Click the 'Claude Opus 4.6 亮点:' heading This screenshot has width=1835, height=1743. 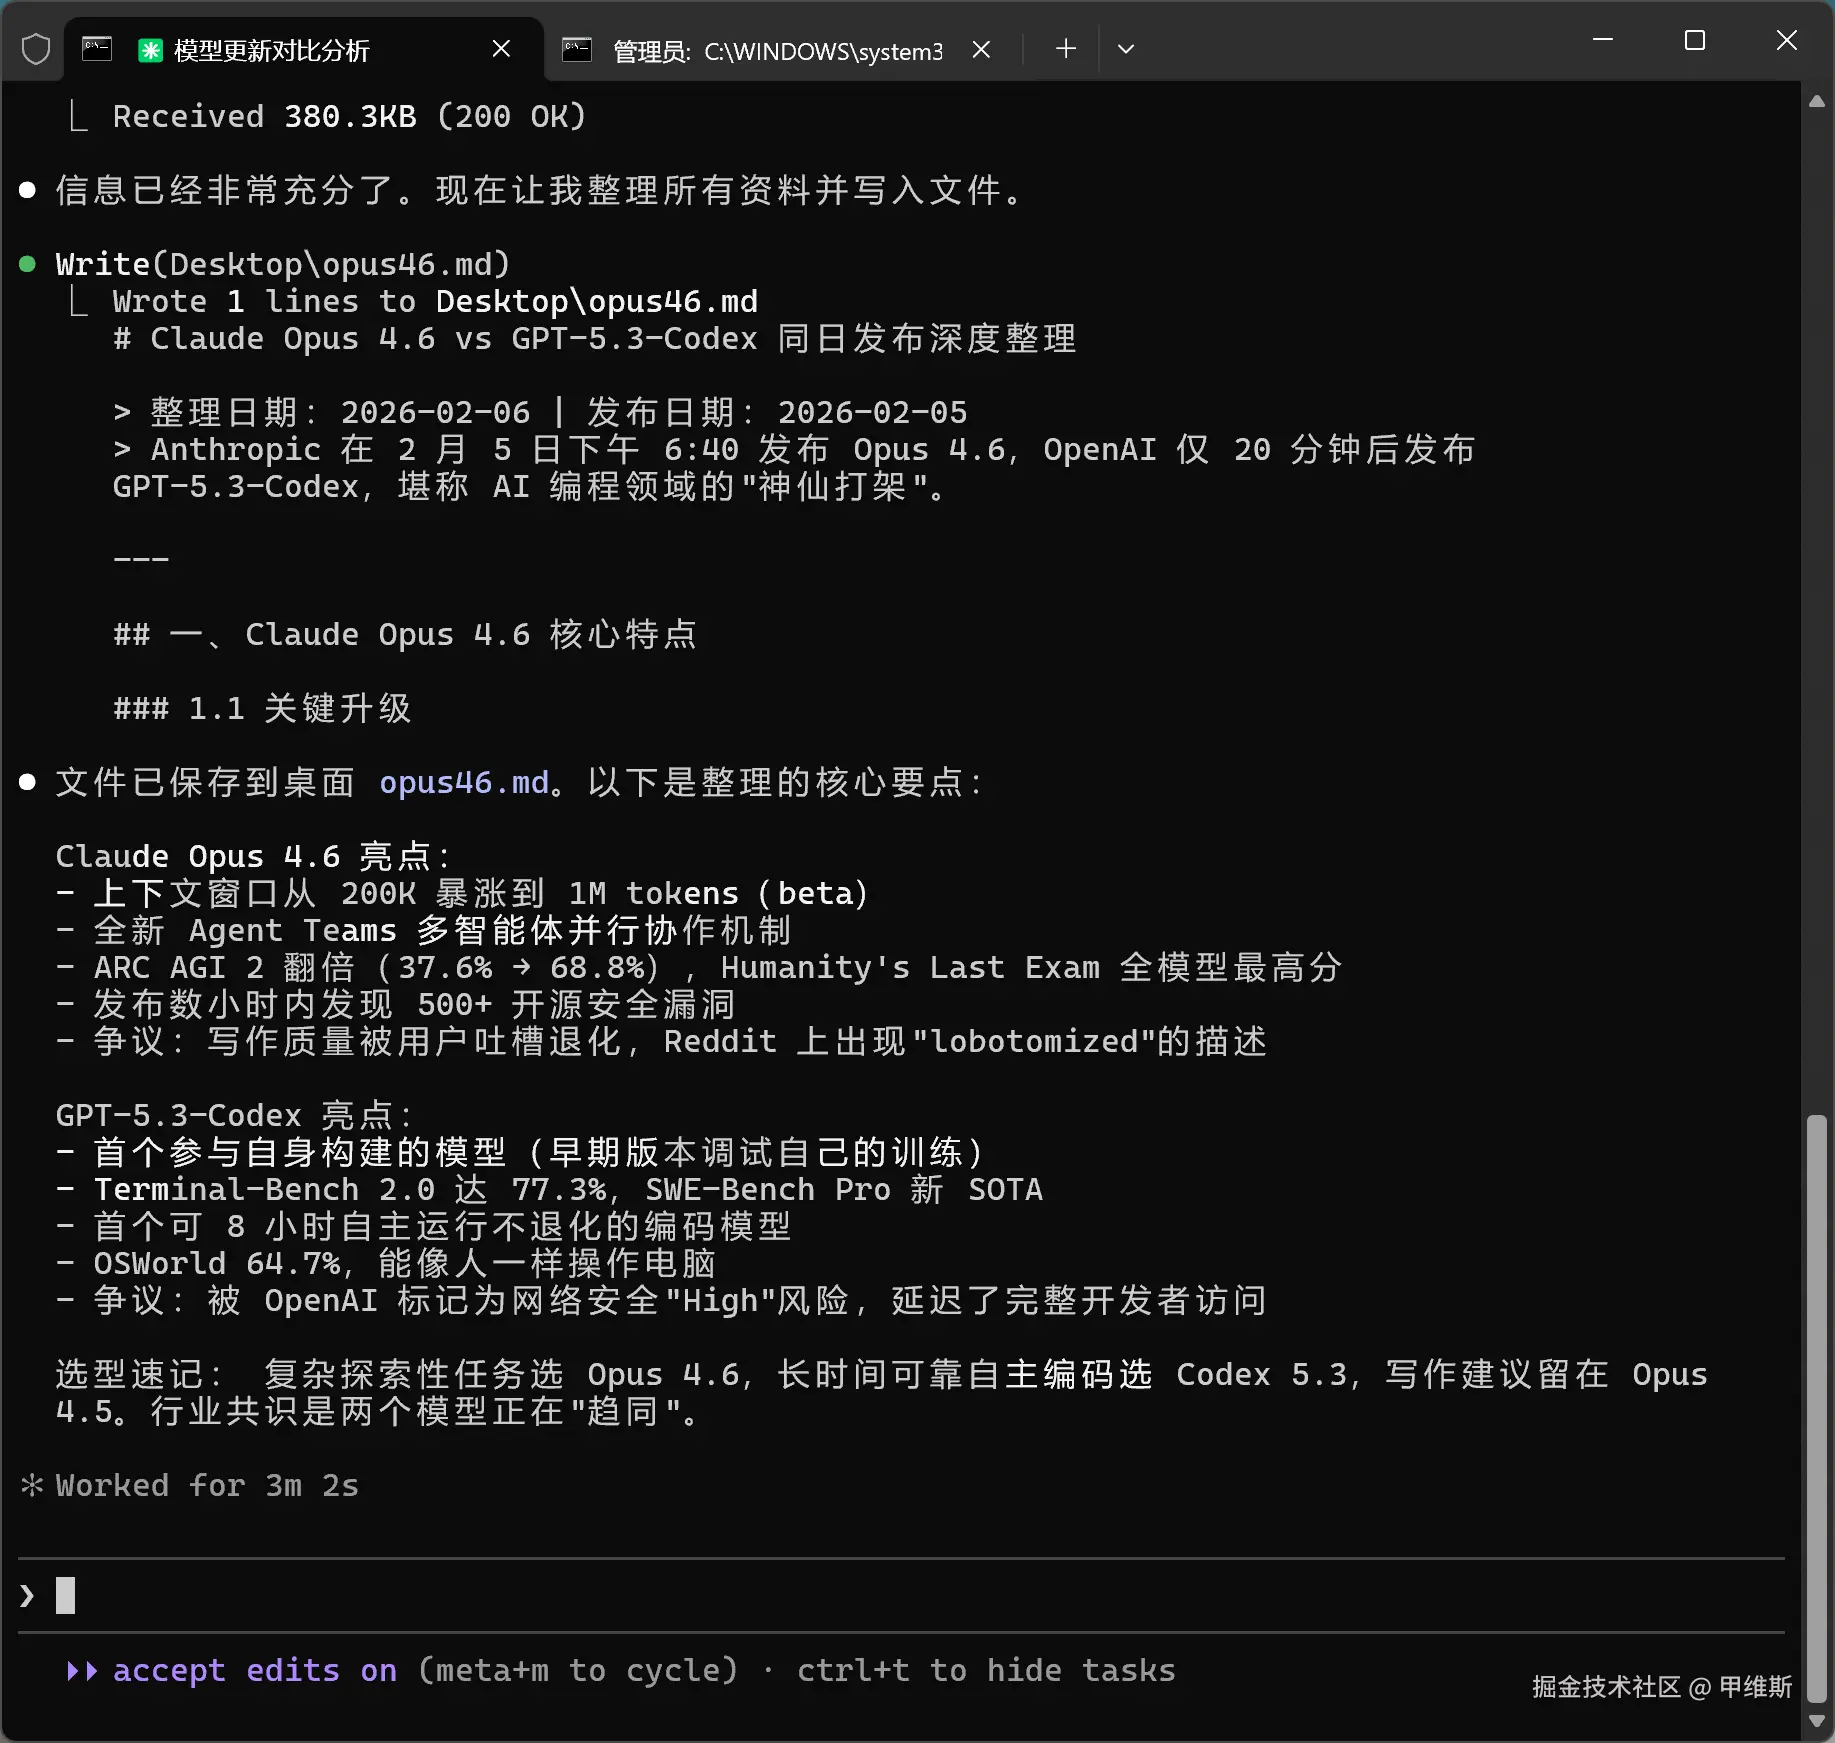tap(254, 856)
